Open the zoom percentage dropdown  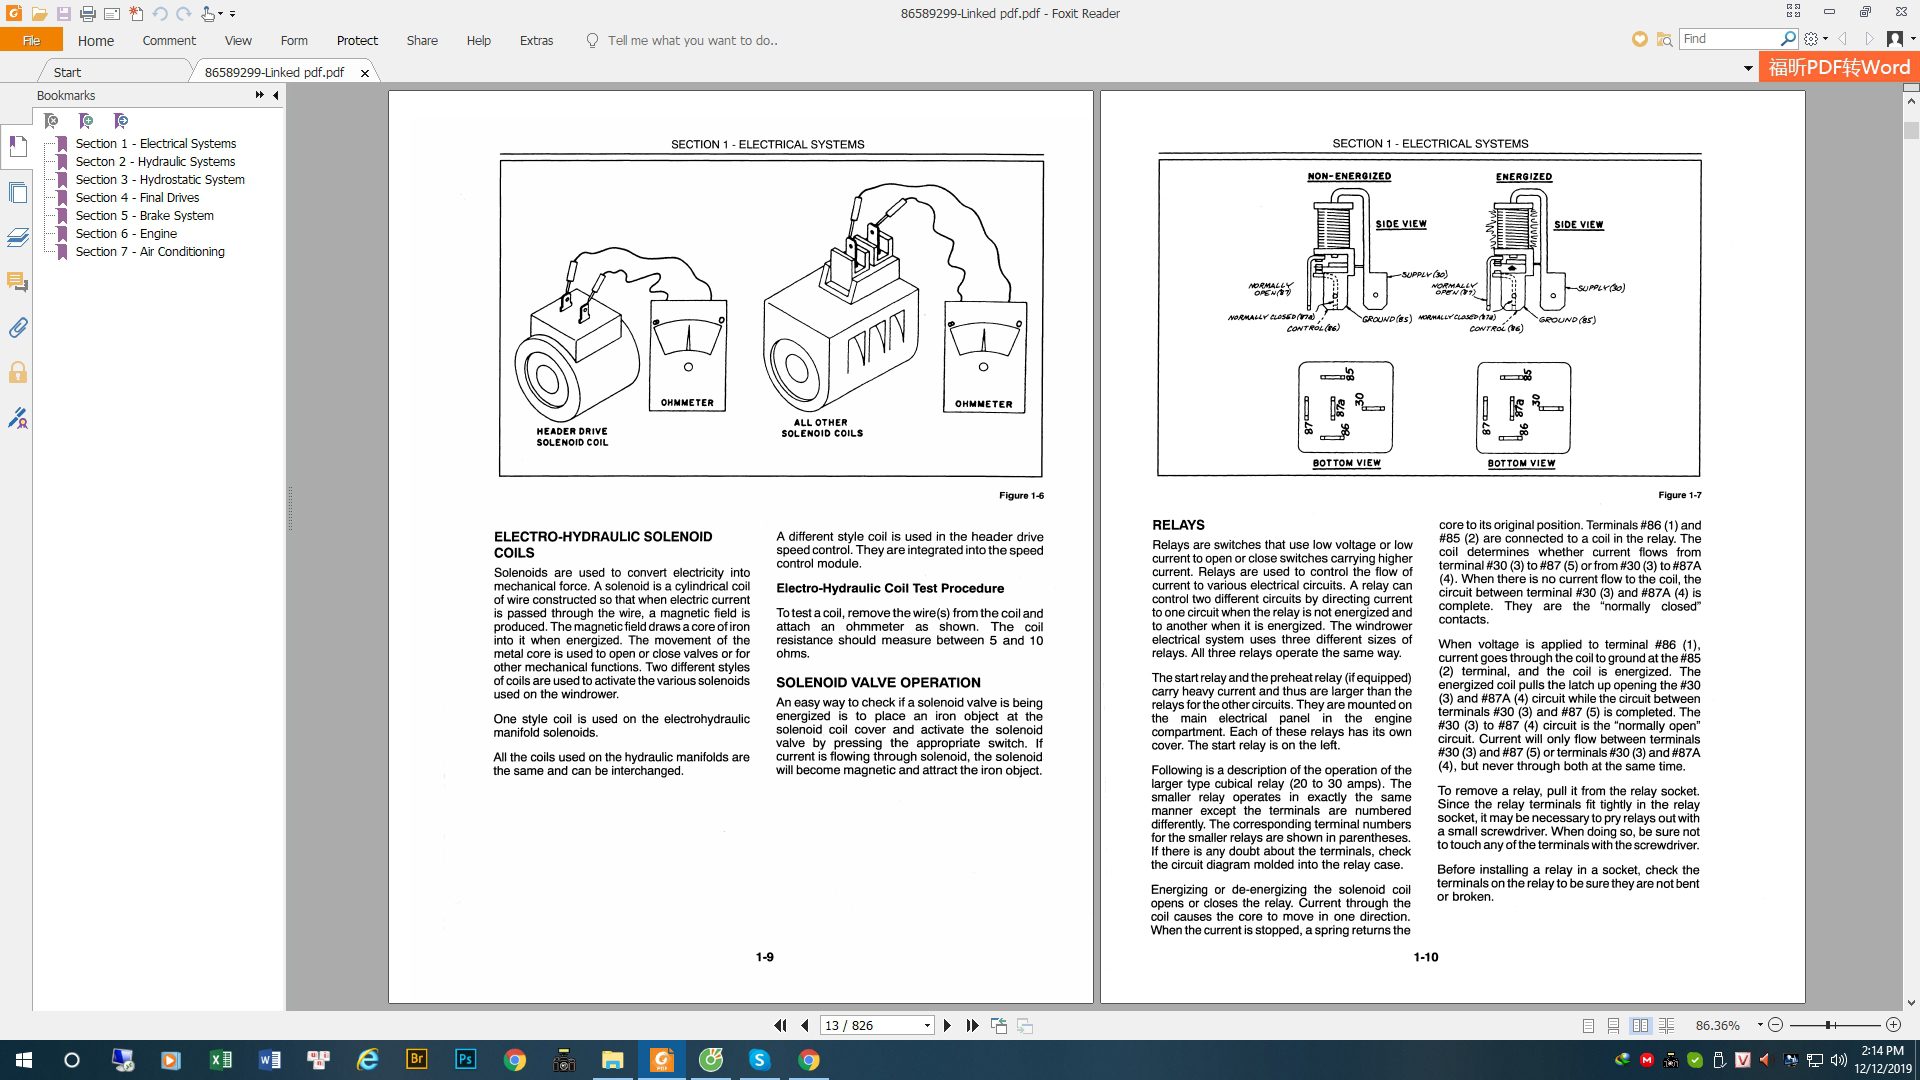(x=1758, y=1025)
